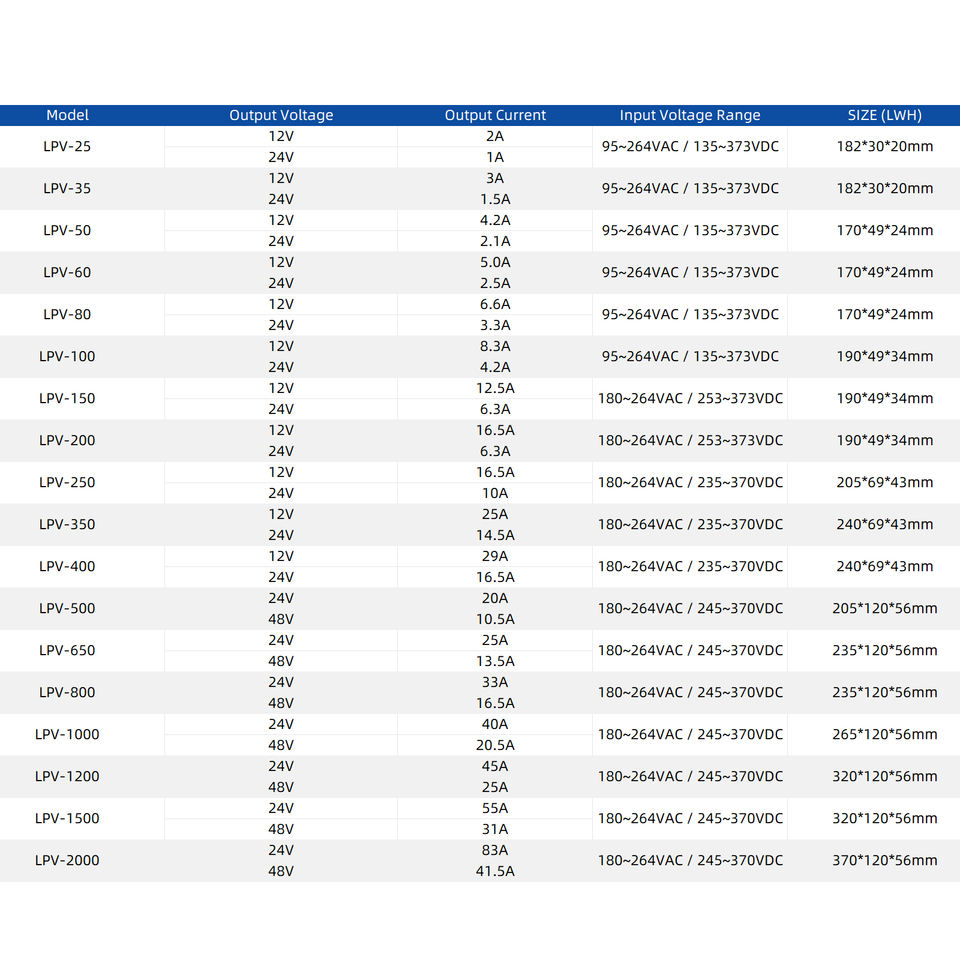The height and width of the screenshot is (960, 960).
Task: Click the Input Voltage Range header
Action: (690, 115)
